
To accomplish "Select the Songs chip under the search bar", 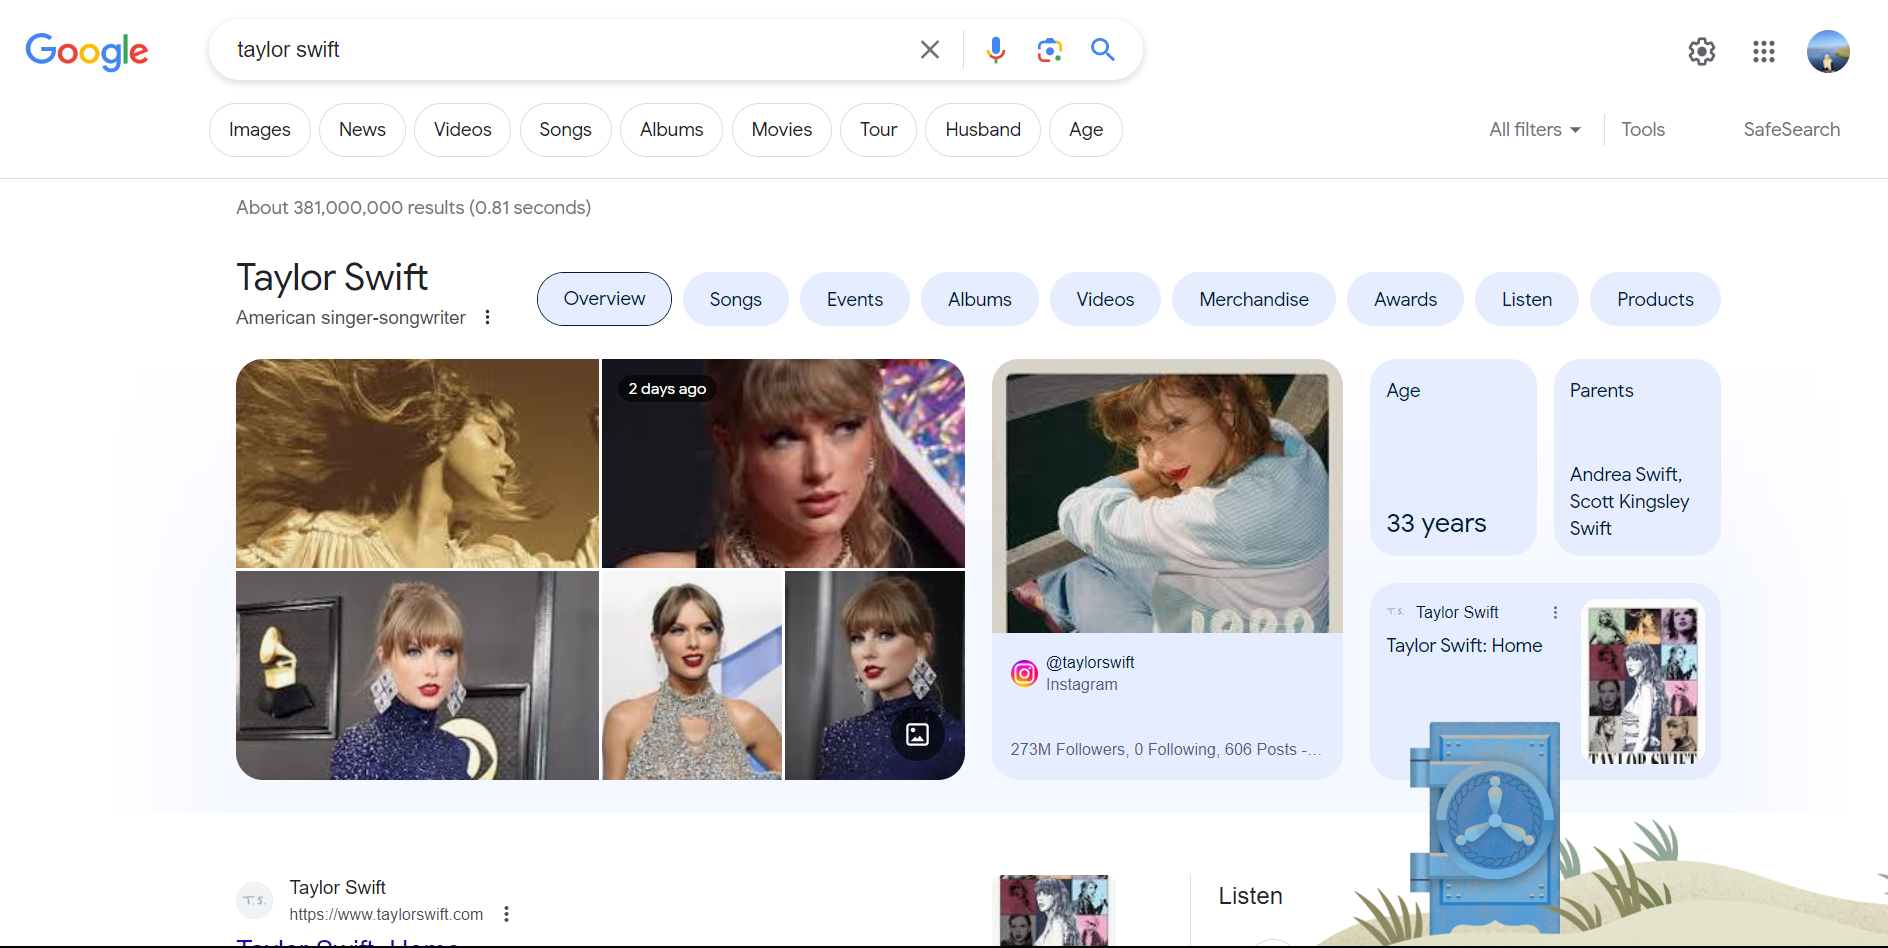I will click(565, 130).
